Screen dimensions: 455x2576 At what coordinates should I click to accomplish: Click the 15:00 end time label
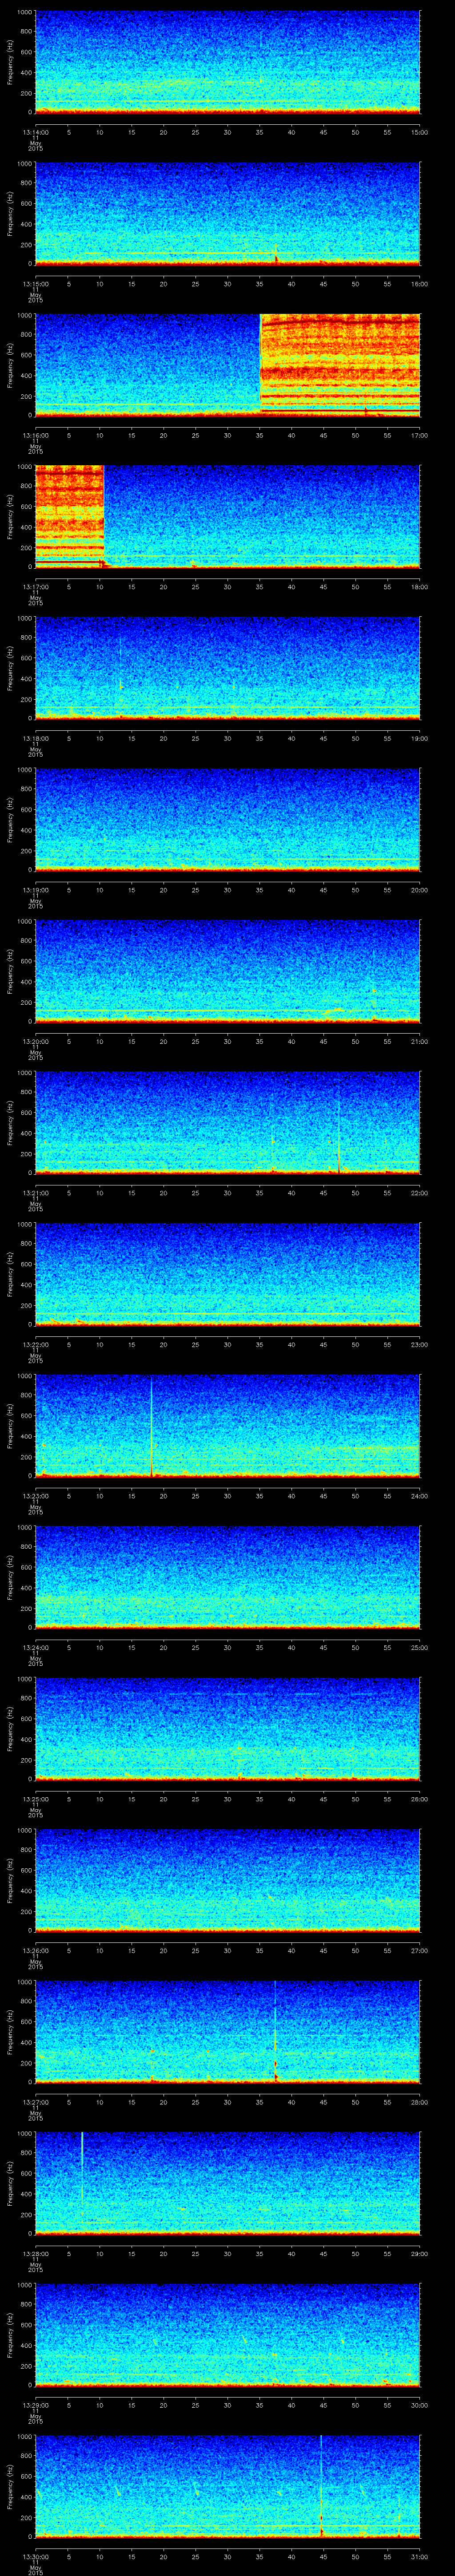pos(420,132)
